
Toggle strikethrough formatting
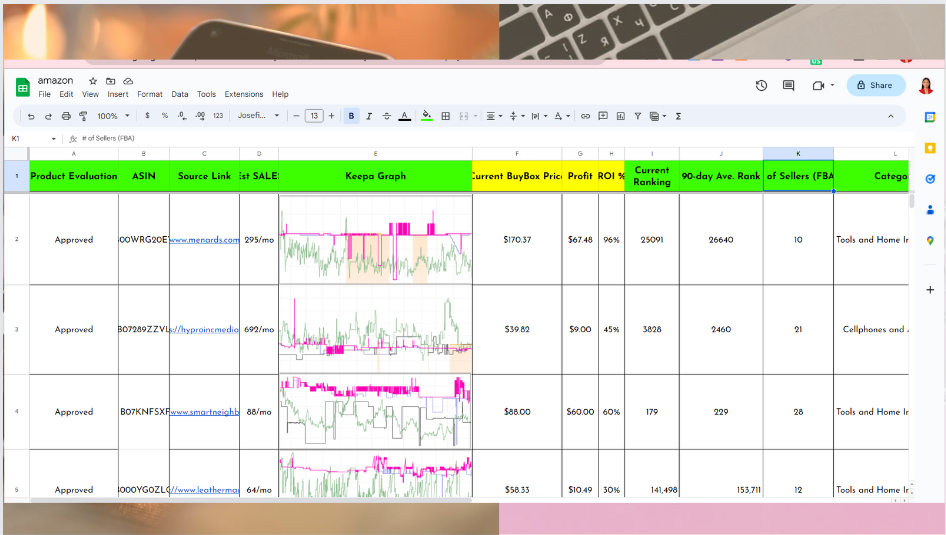coord(387,116)
